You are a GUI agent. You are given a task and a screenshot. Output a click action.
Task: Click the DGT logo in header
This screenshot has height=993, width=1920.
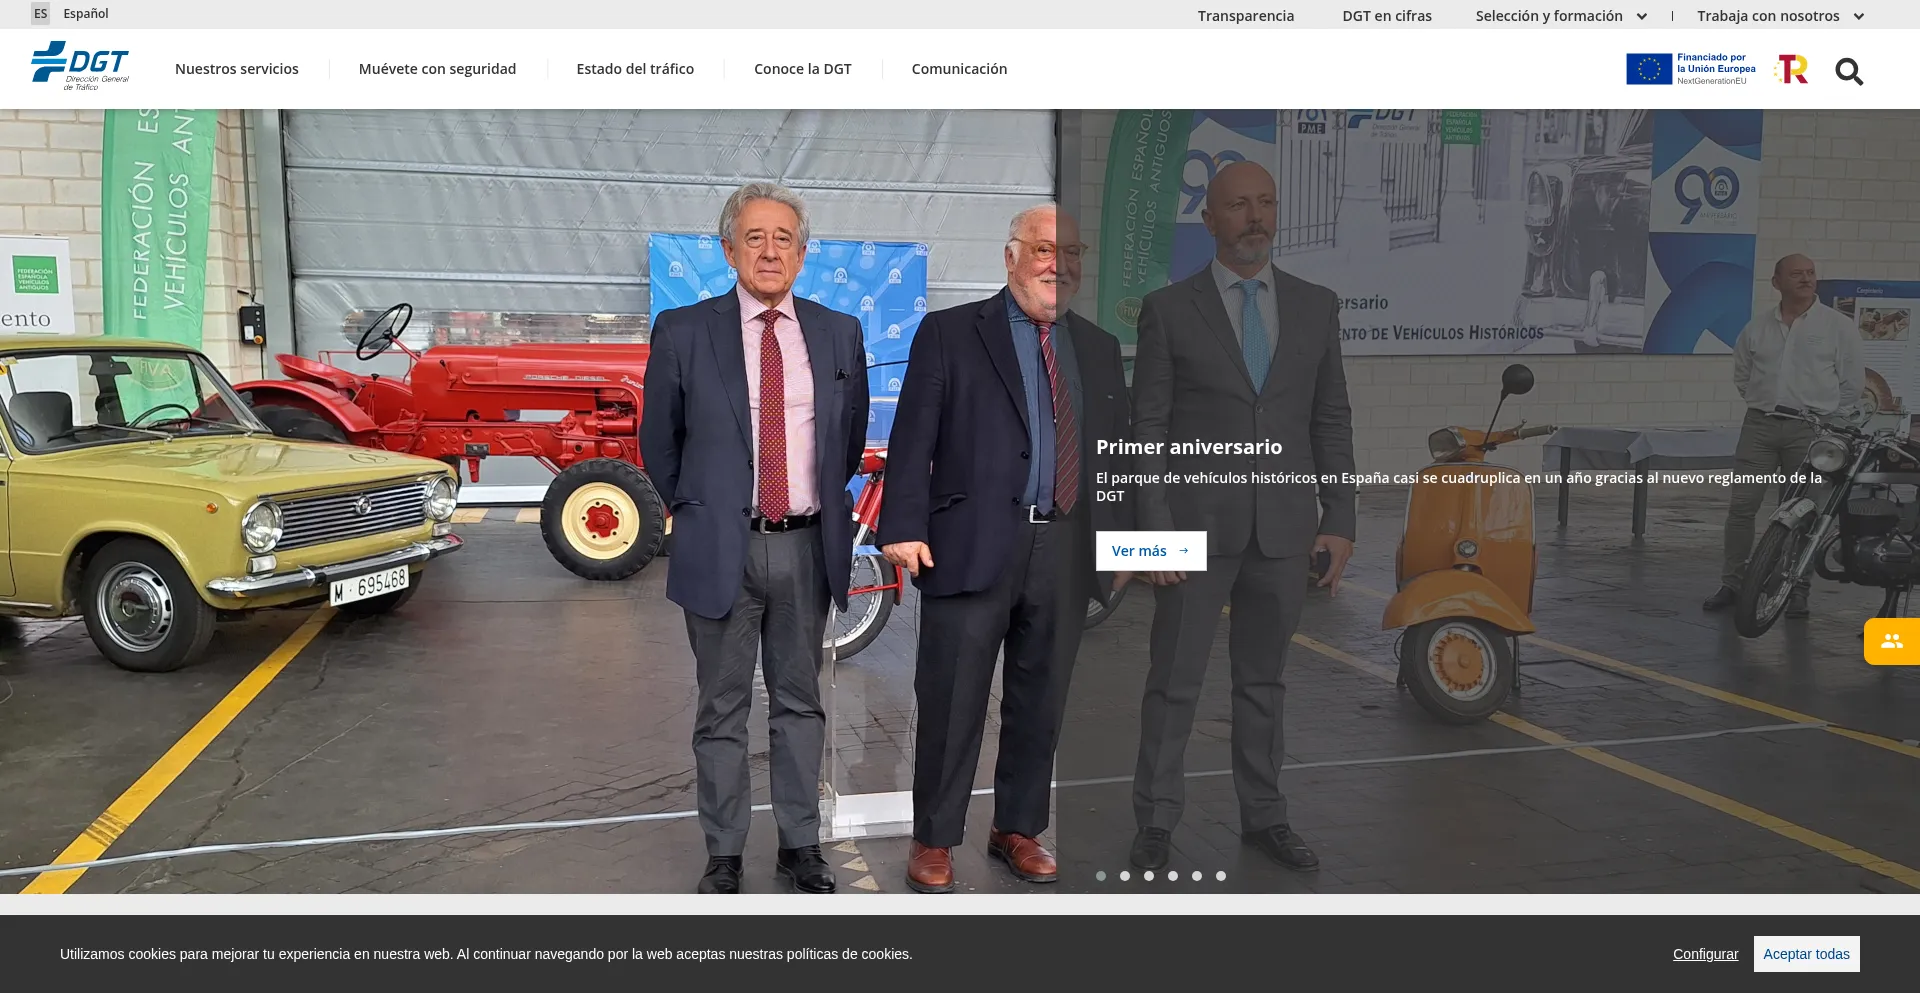tap(80, 66)
